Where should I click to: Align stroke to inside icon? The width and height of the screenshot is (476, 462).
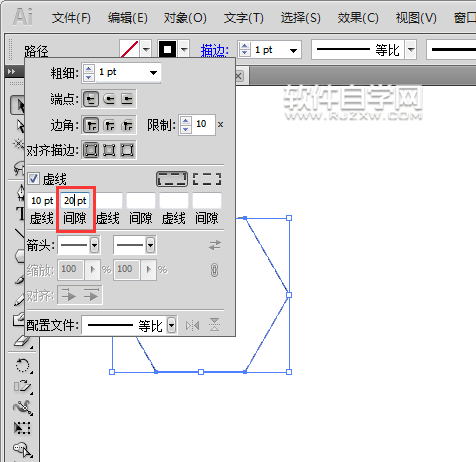point(109,150)
